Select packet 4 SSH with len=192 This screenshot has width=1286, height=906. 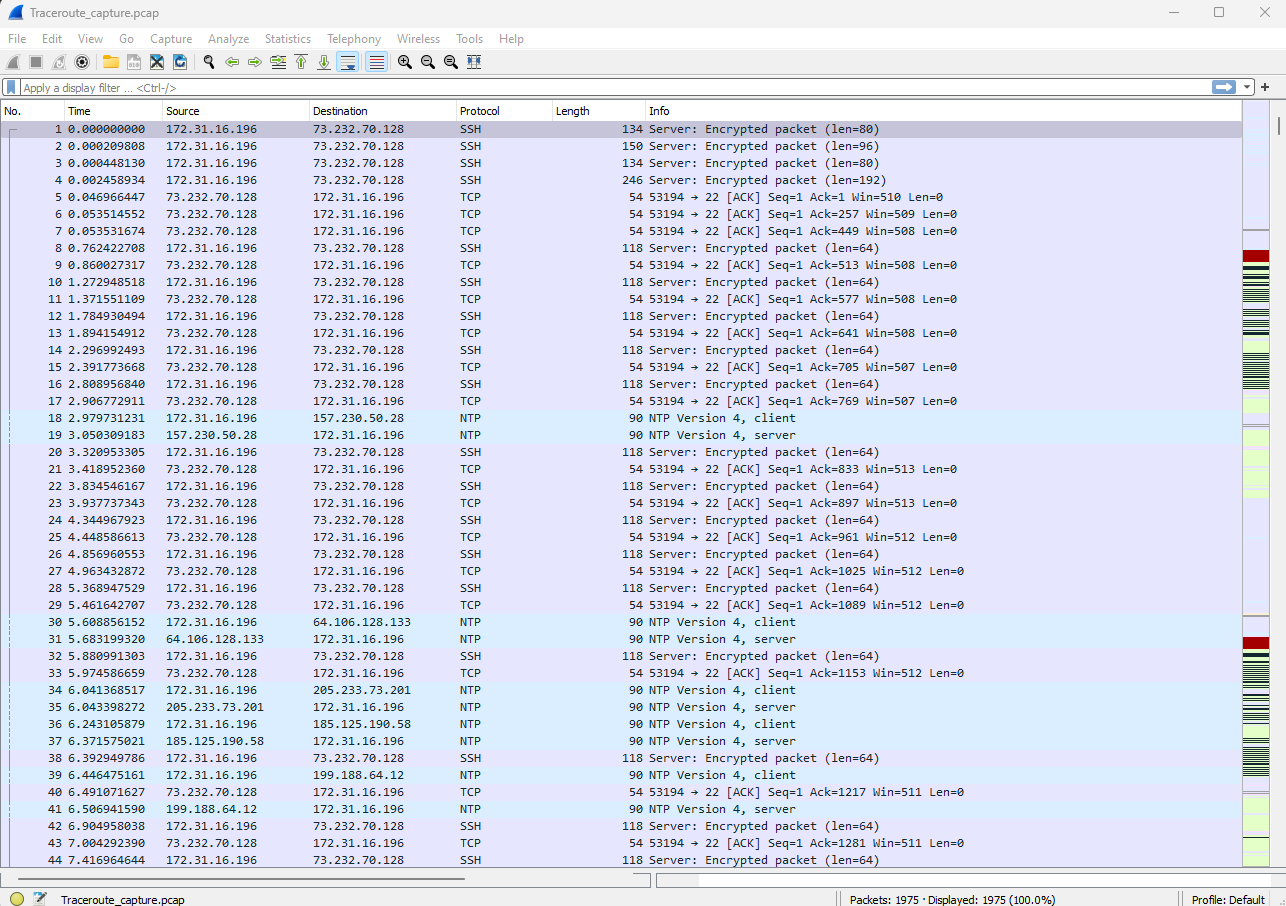click(621, 180)
